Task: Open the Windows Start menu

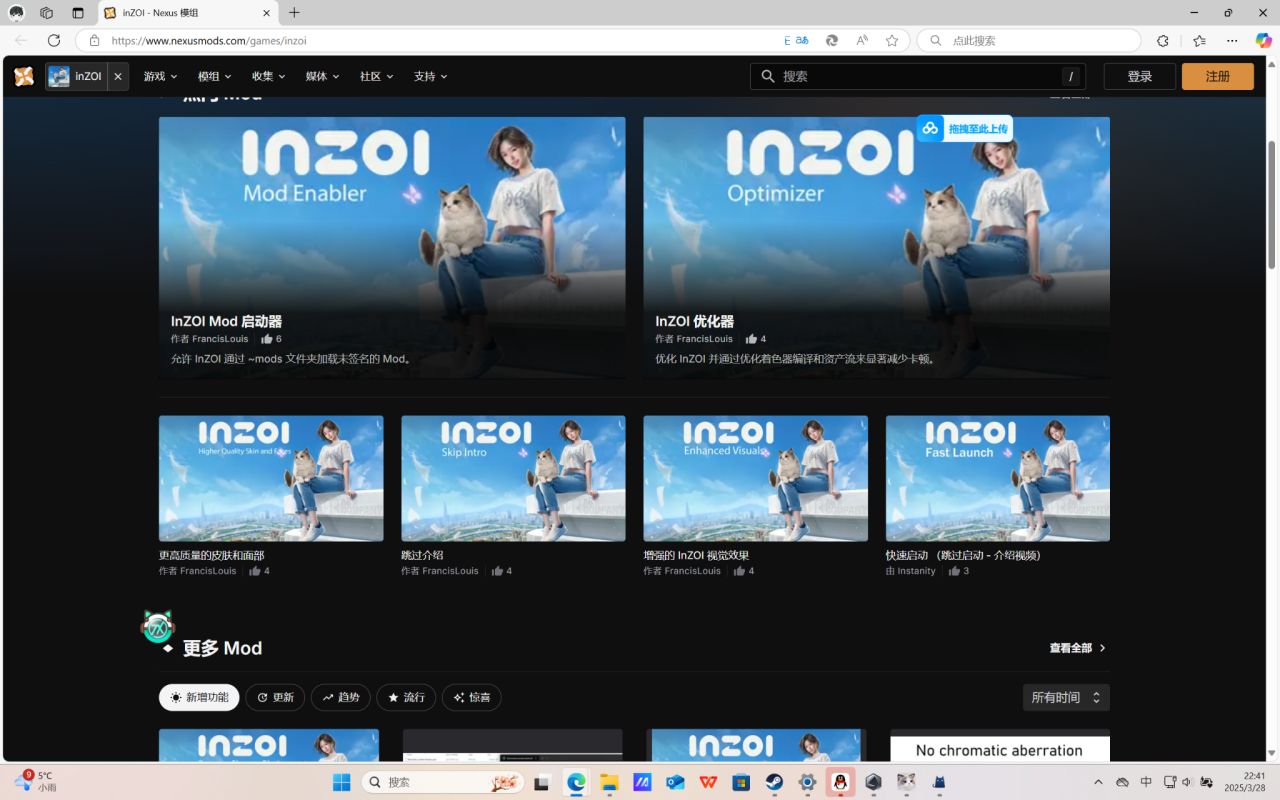Action: pos(341,782)
